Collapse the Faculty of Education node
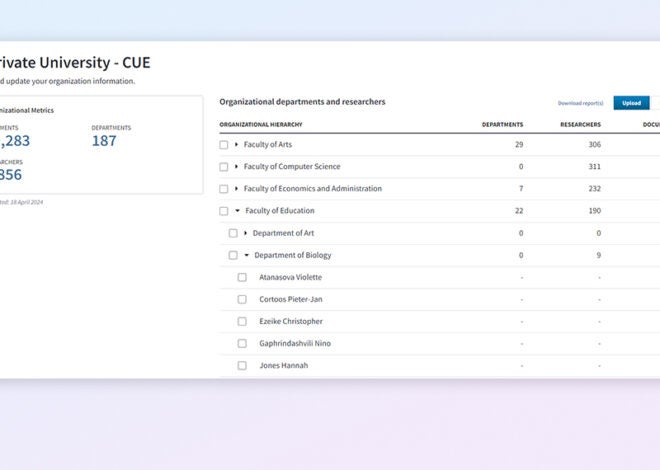The image size is (660, 470). pos(237,211)
